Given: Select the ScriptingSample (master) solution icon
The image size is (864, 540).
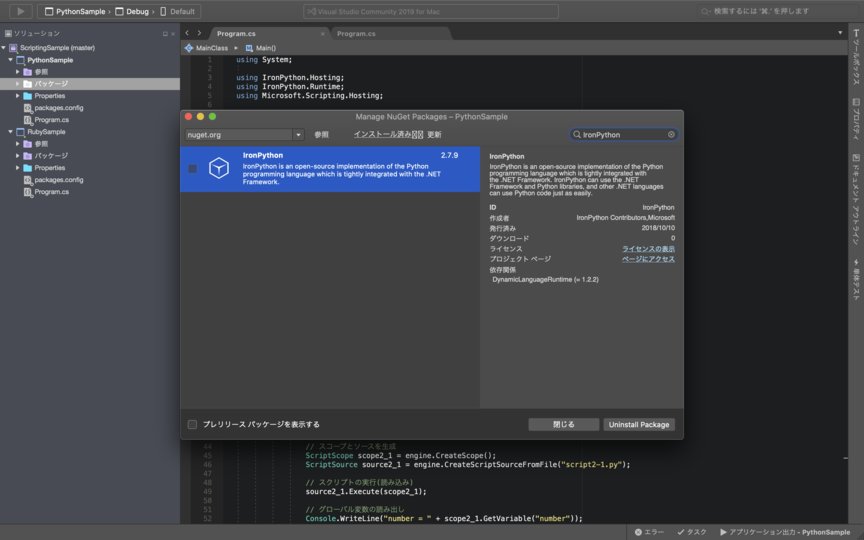Looking at the screenshot, I should [13, 48].
